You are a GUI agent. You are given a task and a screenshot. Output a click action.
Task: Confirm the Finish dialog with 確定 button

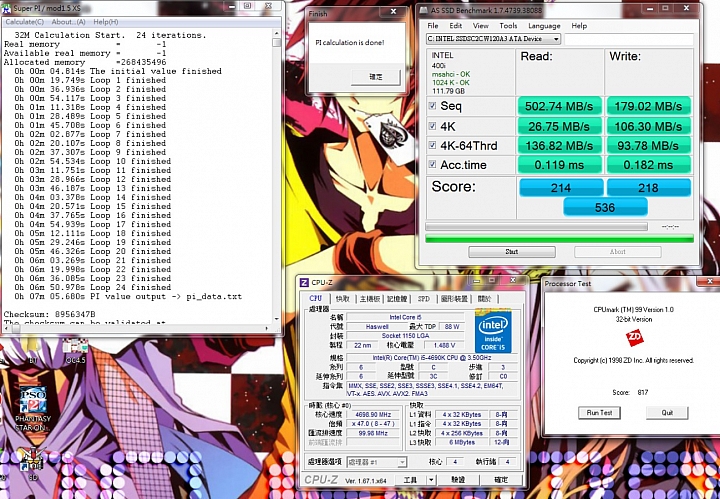pyautogui.click(x=376, y=77)
